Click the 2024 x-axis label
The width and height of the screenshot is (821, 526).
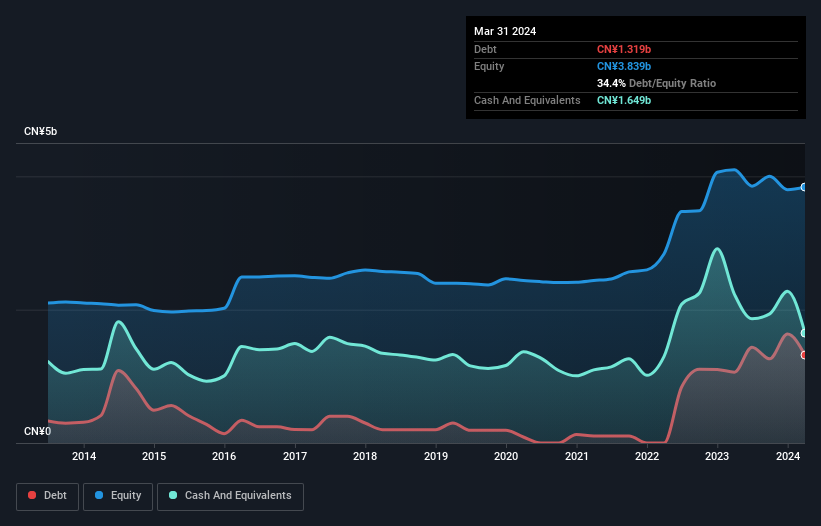tap(788, 456)
